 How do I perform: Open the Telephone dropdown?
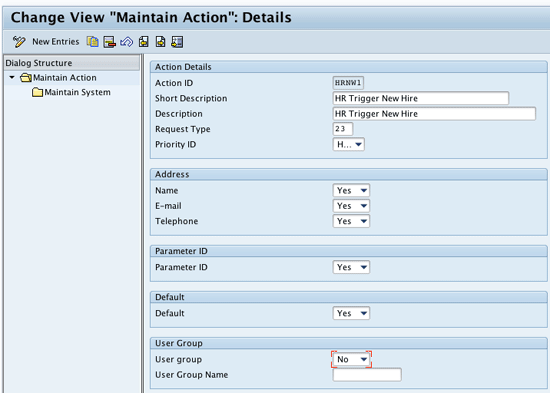click(351, 221)
